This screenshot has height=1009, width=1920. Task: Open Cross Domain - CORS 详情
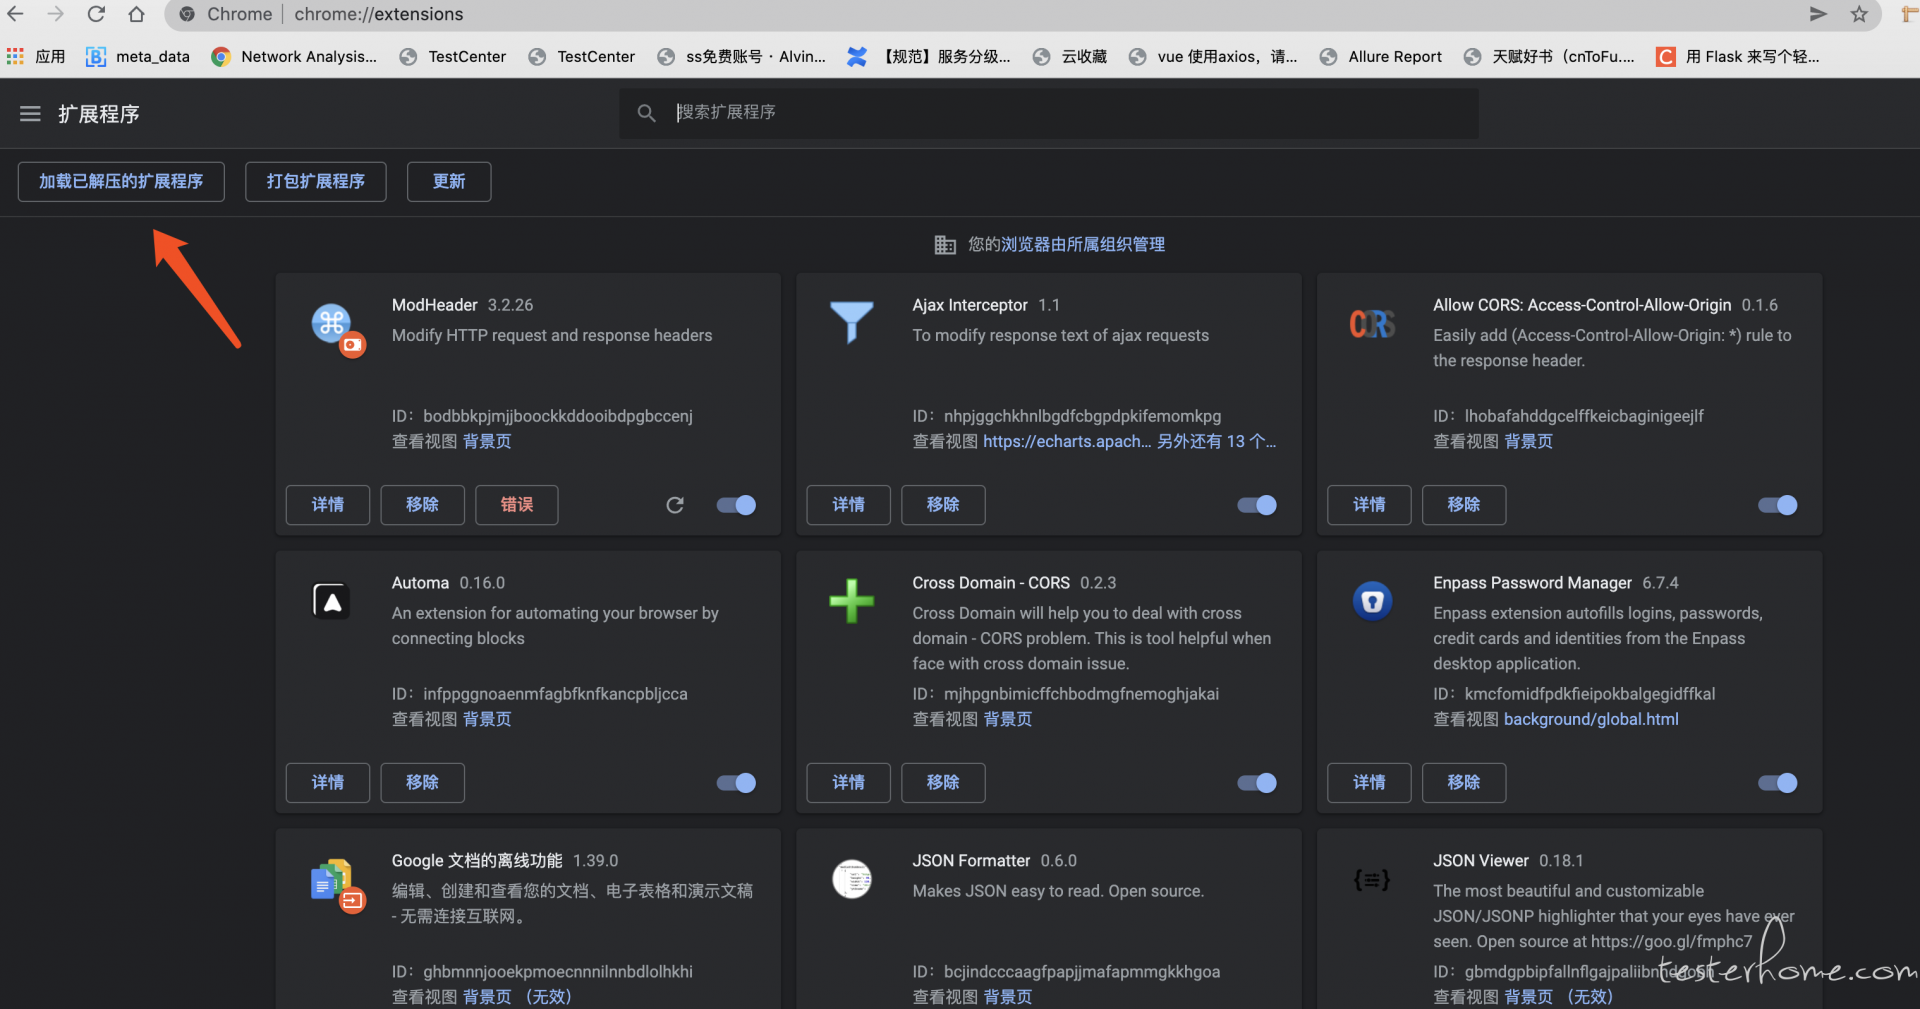click(849, 783)
